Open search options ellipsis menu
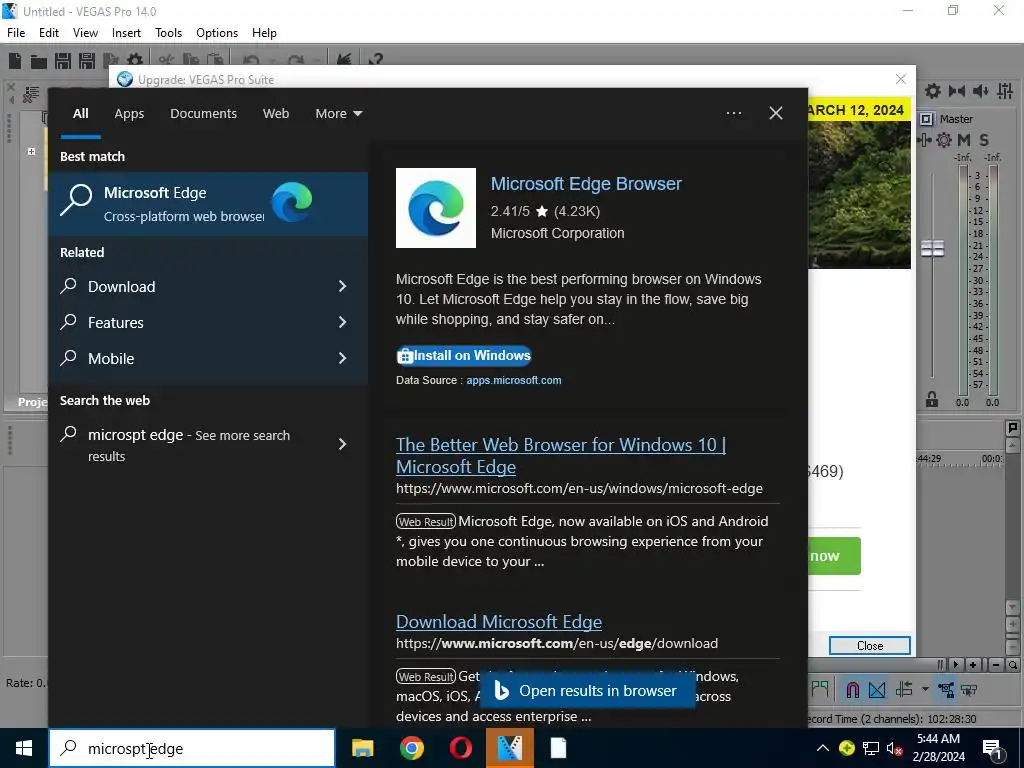Screen dimensions: 1024x768 point(734,113)
